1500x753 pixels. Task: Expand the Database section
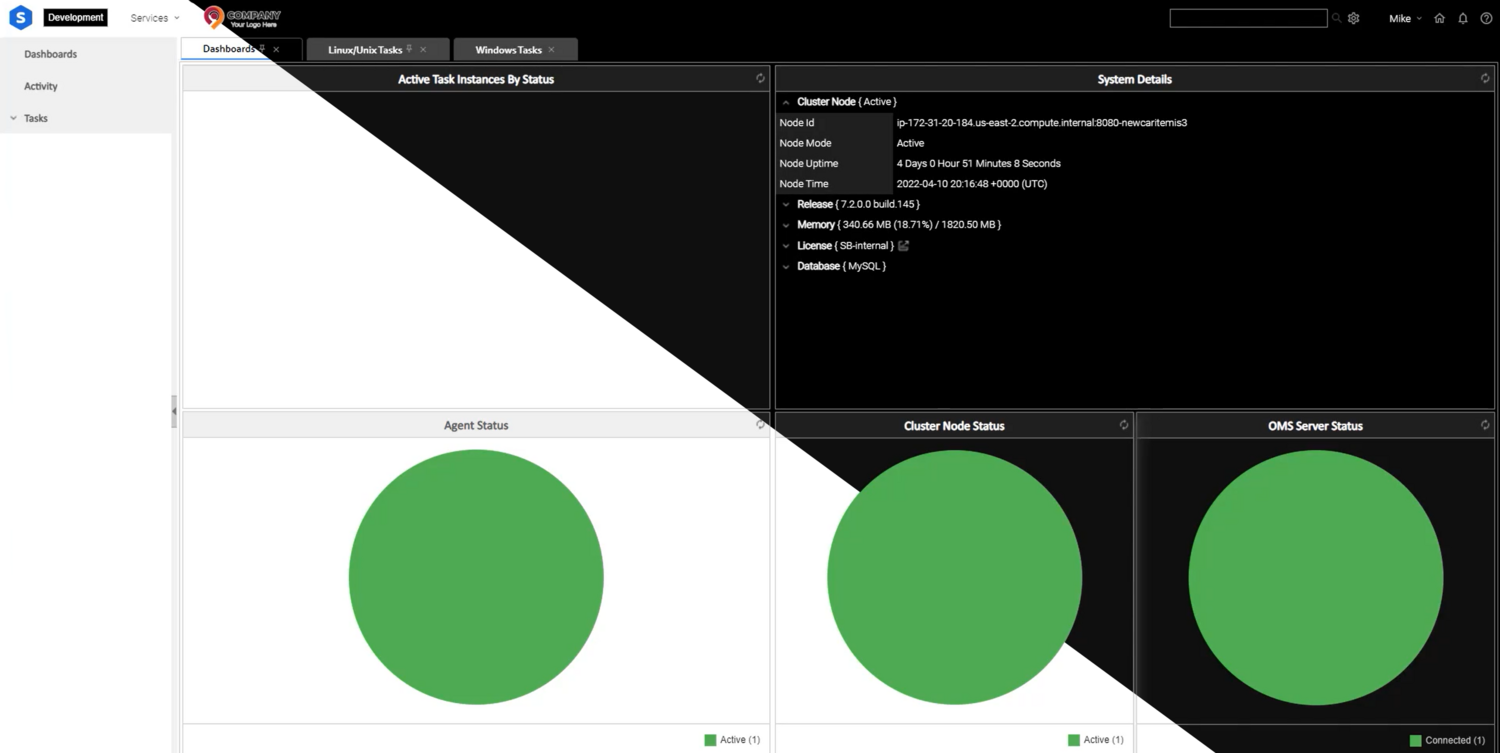pos(786,267)
